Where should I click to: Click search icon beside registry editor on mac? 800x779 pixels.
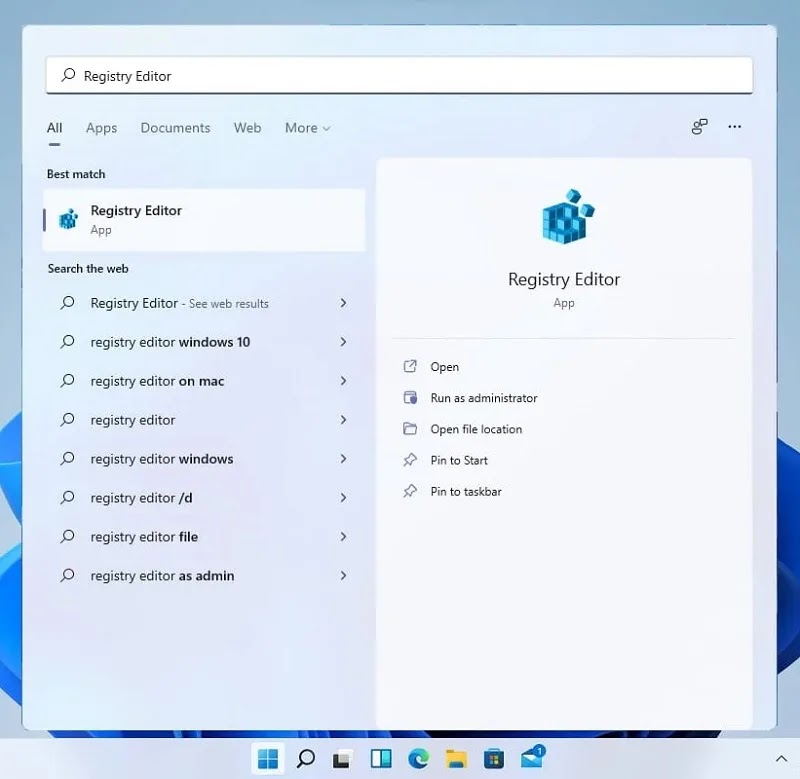[x=67, y=381]
